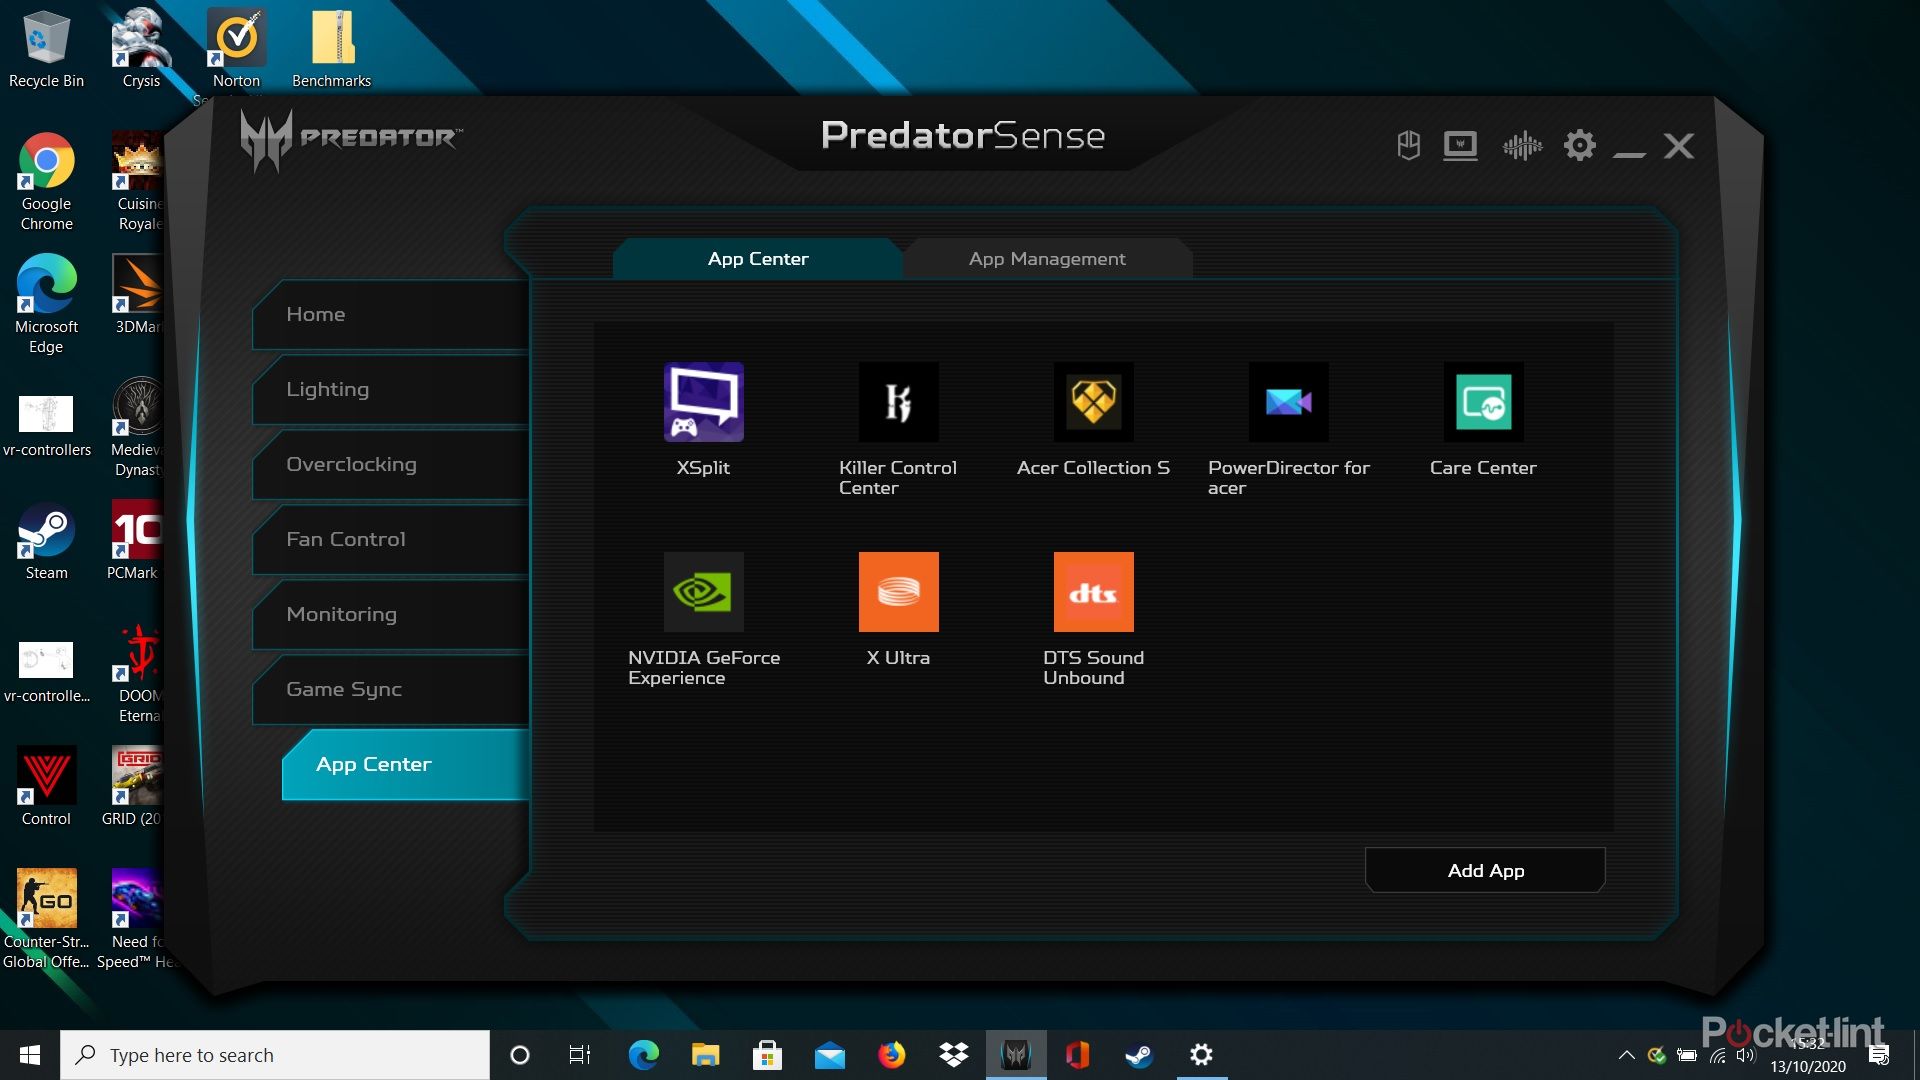Open the X Ultra app
Image resolution: width=1920 pixels, height=1080 pixels.
click(898, 592)
